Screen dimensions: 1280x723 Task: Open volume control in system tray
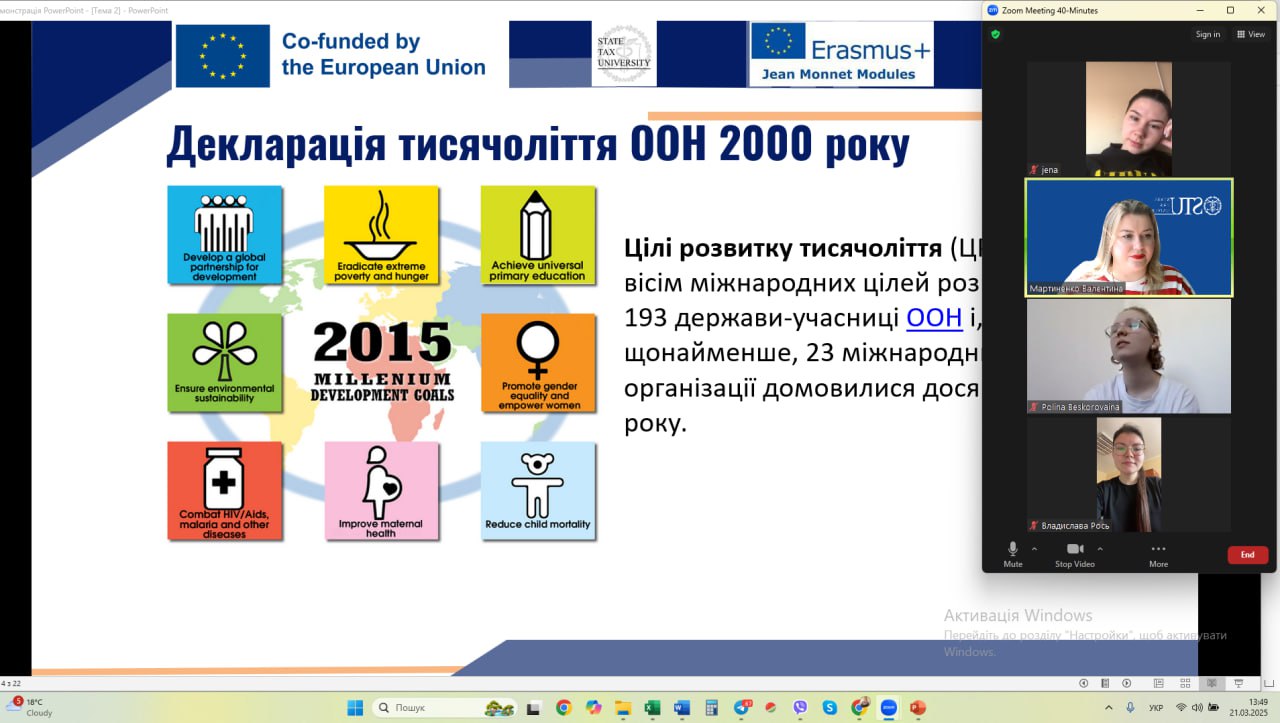pyautogui.click(x=1197, y=707)
